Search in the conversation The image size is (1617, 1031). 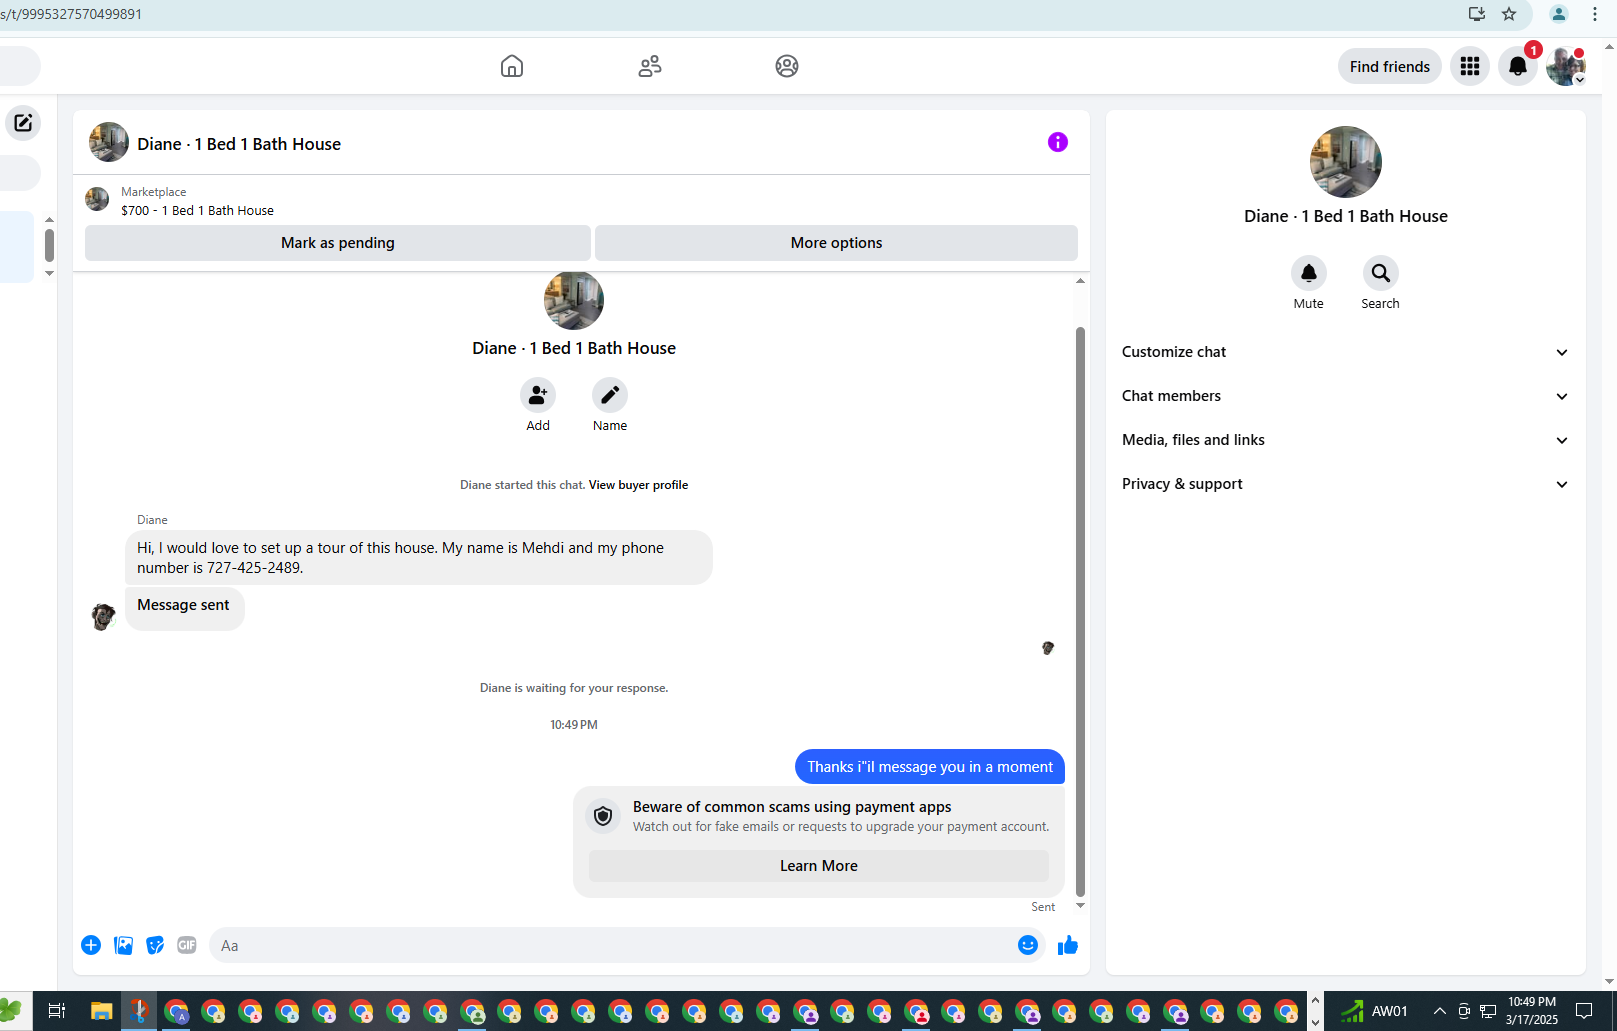[x=1381, y=273]
